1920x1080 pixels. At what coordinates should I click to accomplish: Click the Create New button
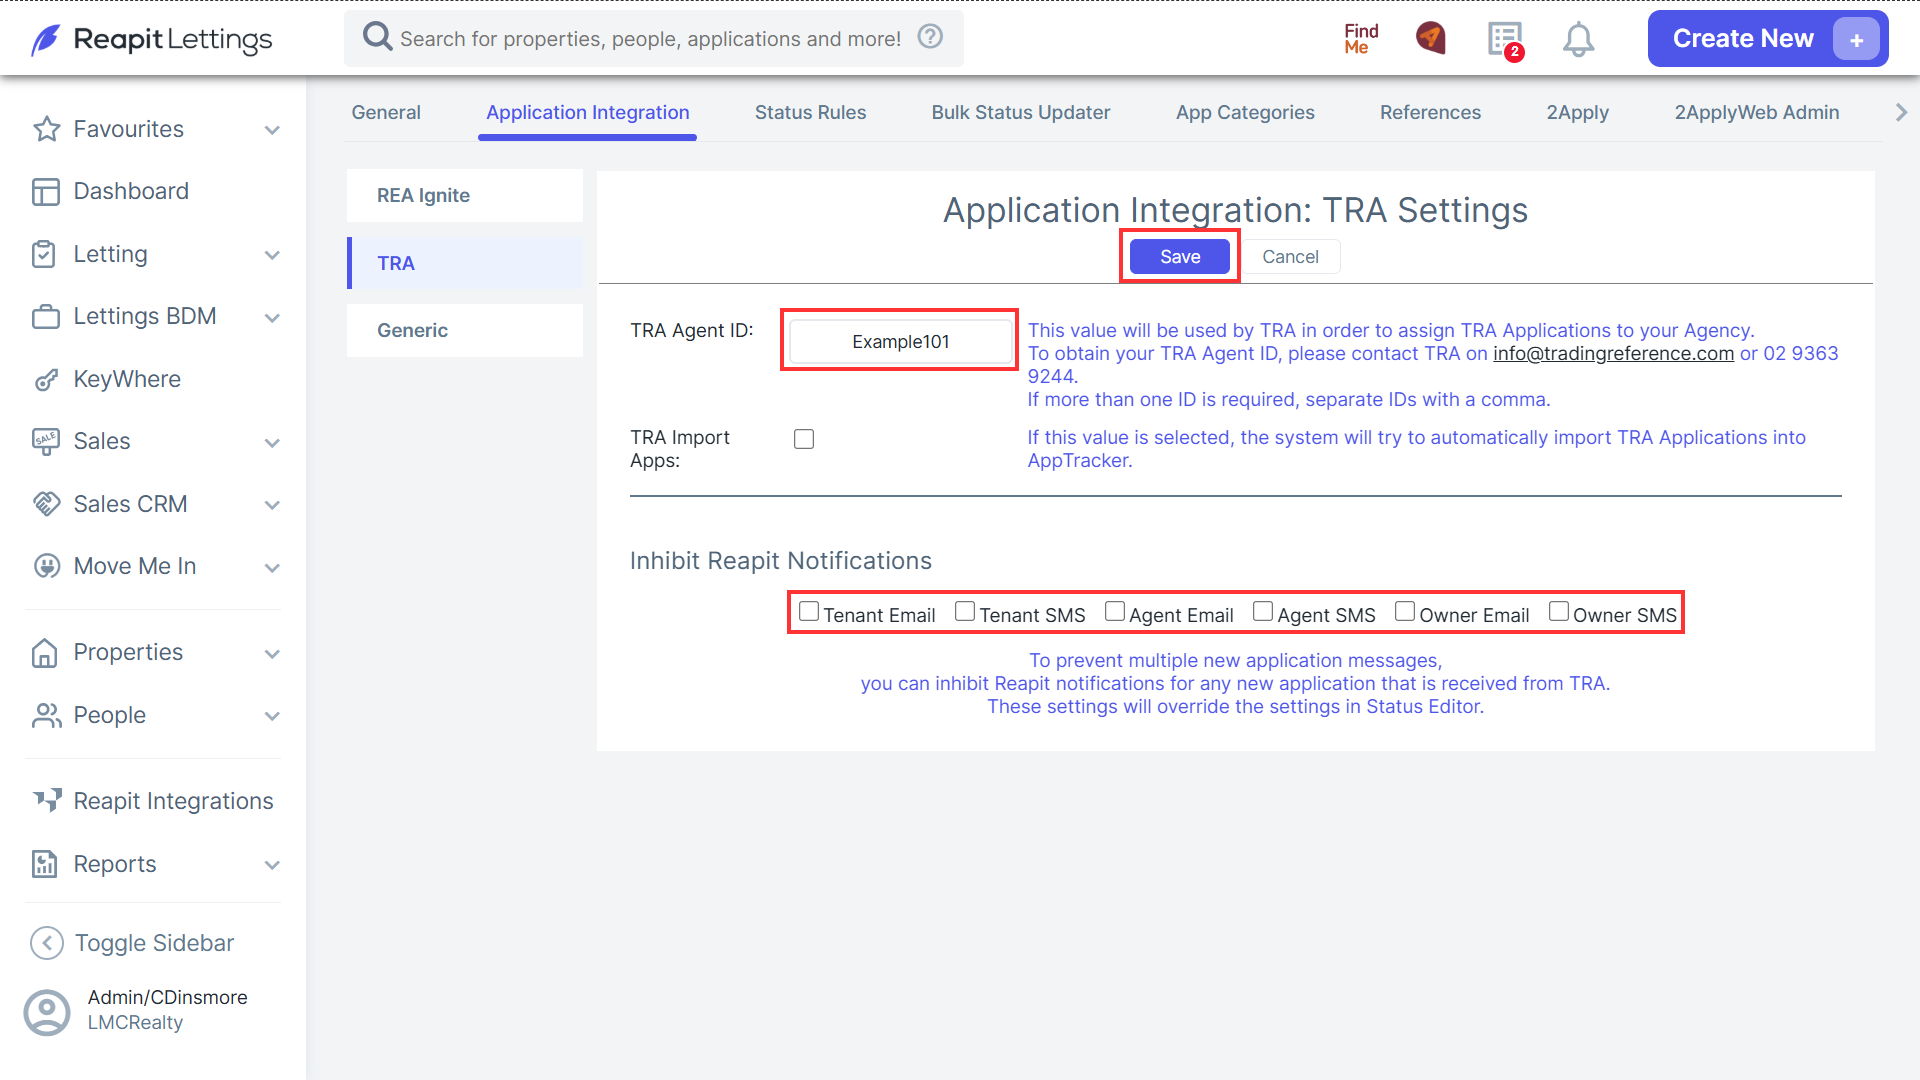pos(1768,39)
